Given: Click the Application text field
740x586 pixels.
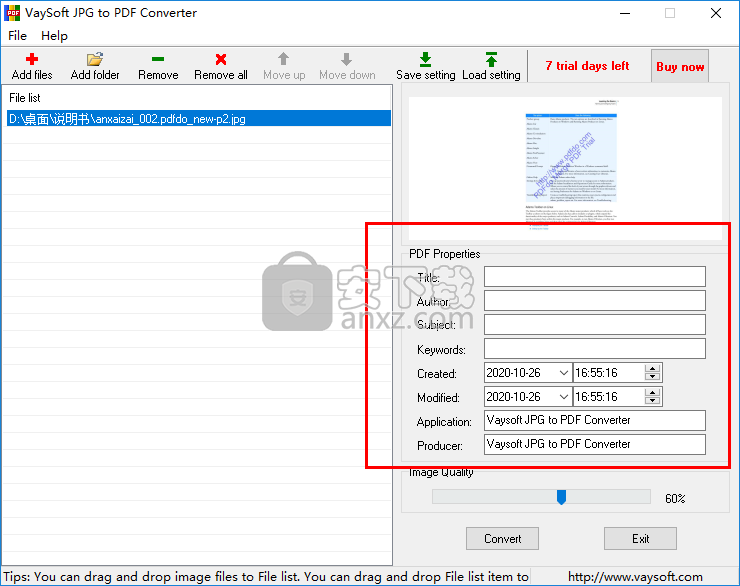Looking at the screenshot, I should point(595,420).
